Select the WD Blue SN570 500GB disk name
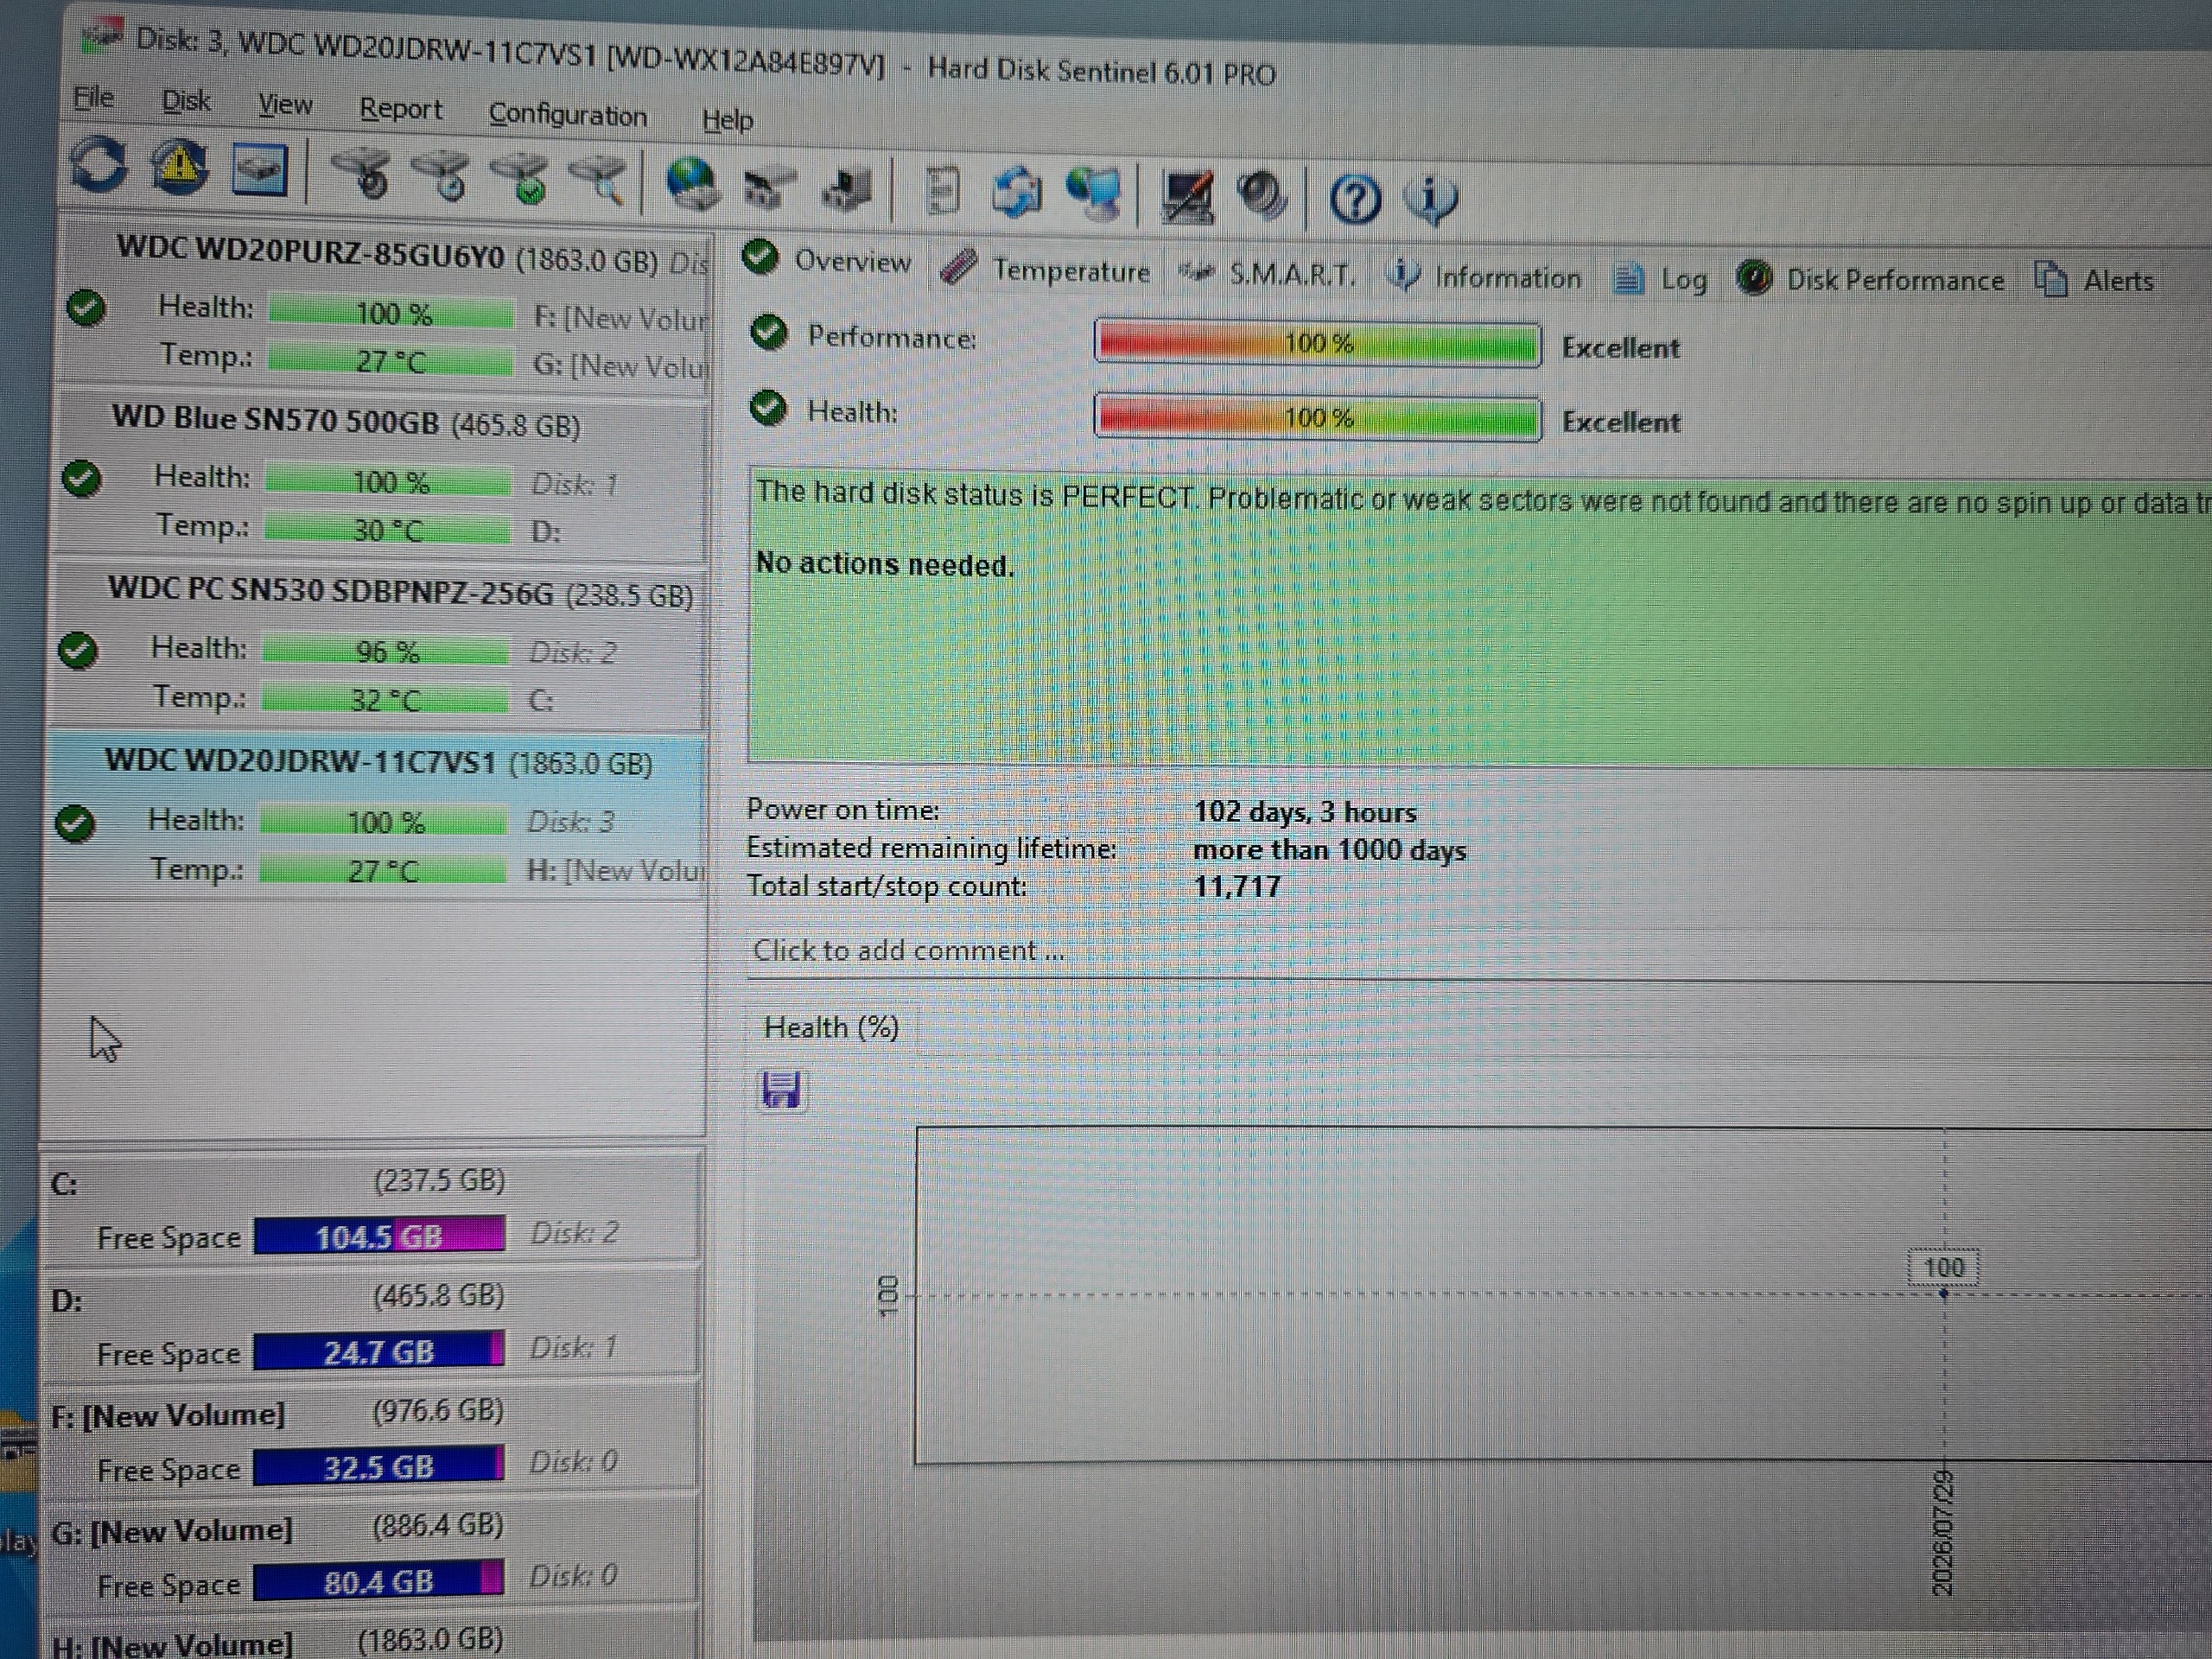This screenshot has width=2212, height=1659. pyautogui.click(x=275, y=420)
